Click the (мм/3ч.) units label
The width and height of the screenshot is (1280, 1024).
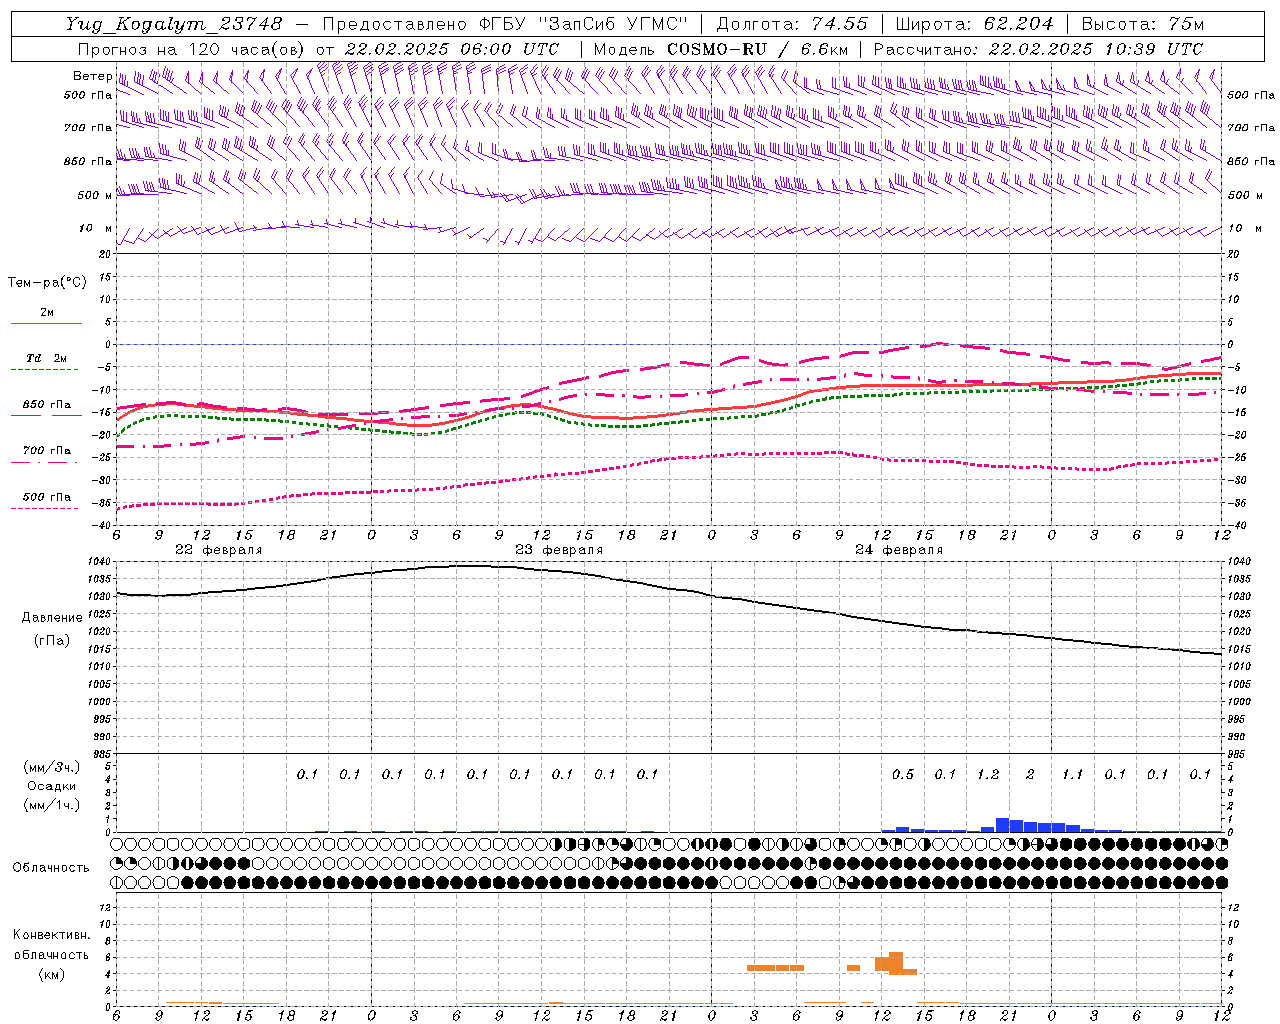point(51,767)
